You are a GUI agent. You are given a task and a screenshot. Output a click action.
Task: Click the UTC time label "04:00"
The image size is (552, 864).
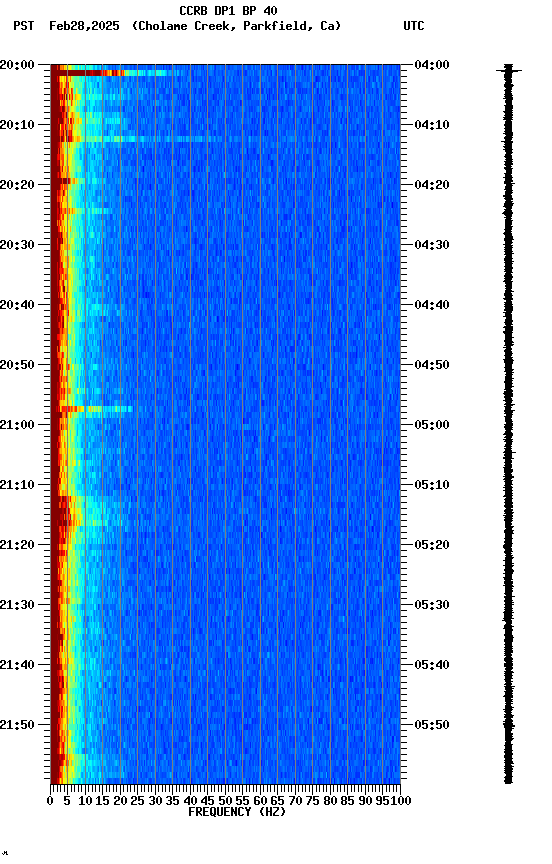[x=432, y=65]
